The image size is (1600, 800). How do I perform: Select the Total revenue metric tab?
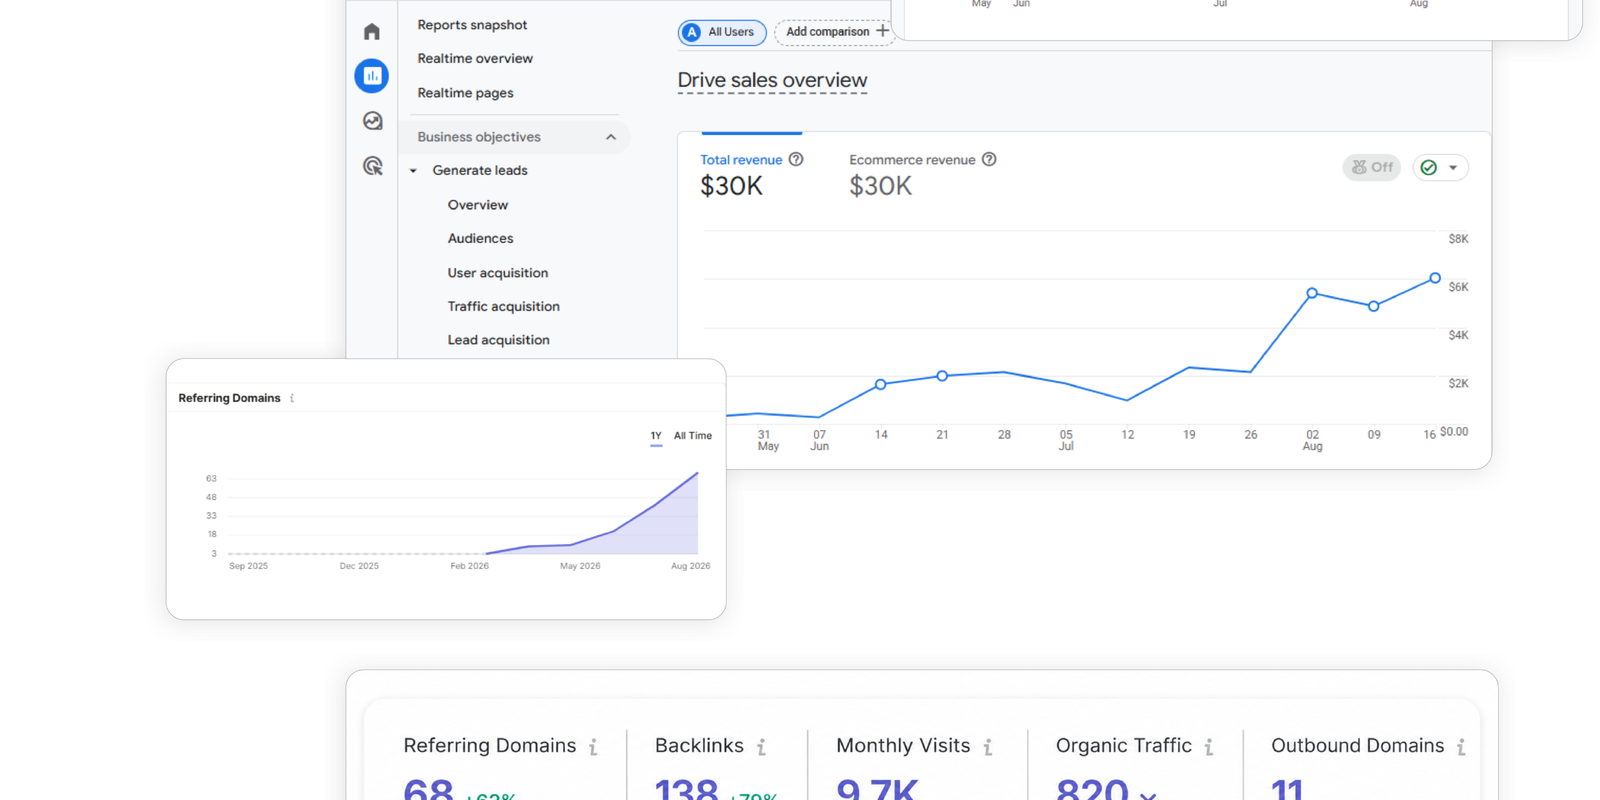pyautogui.click(x=752, y=174)
